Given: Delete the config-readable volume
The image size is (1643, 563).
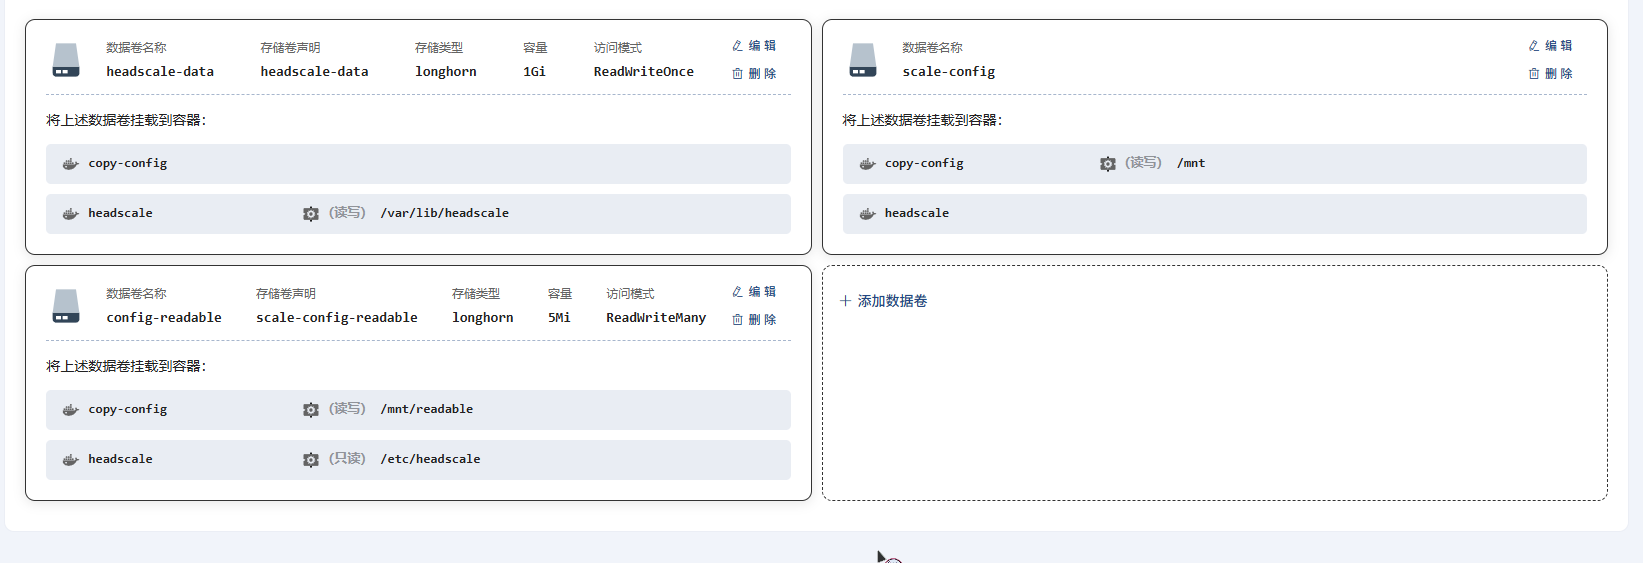Looking at the screenshot, I should [754, 320].
